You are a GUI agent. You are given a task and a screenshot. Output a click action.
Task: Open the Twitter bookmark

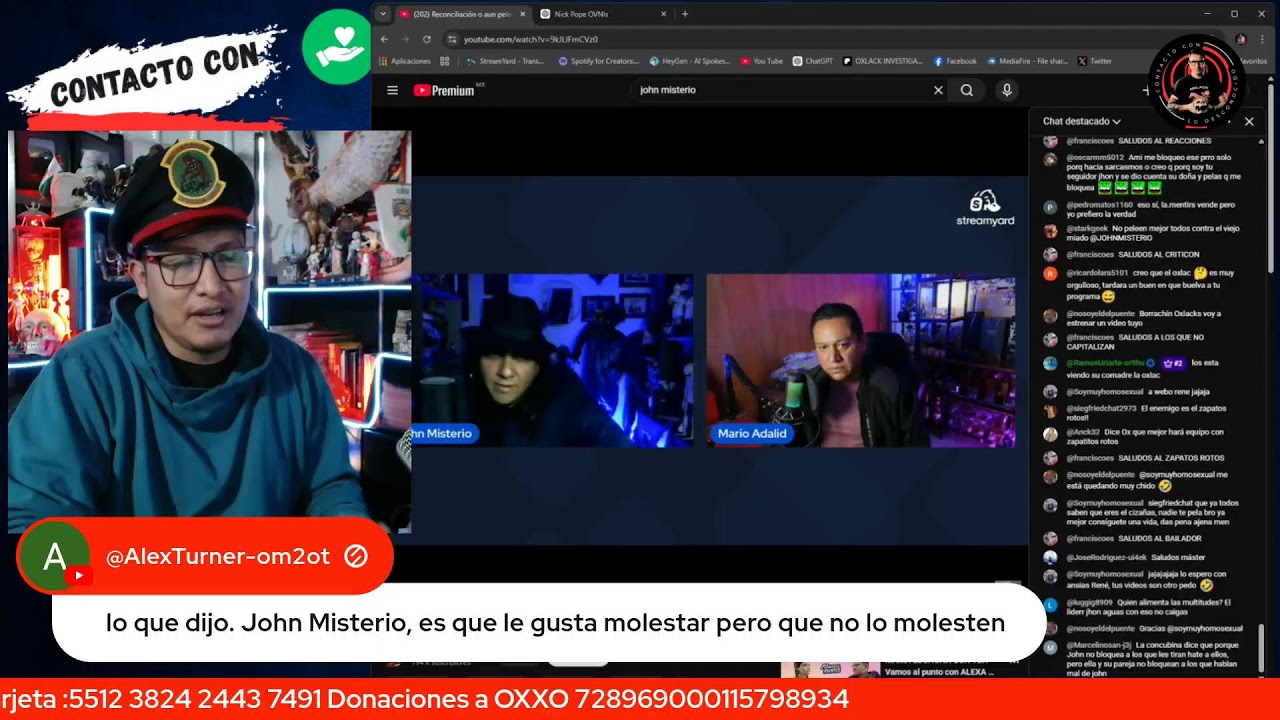(x=1095, y=61)
